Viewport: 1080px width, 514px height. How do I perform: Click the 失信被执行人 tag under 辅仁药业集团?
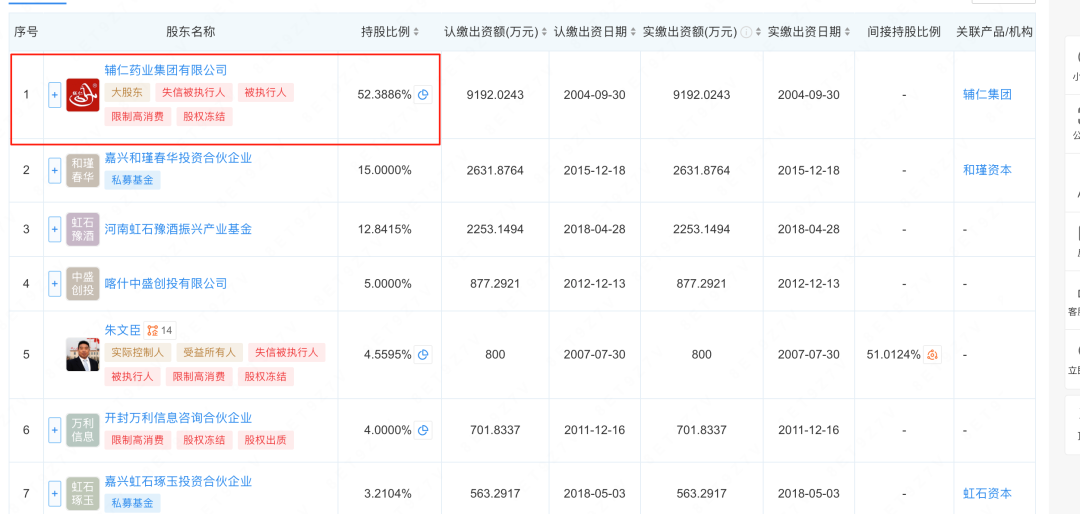(x=196, y=92)
